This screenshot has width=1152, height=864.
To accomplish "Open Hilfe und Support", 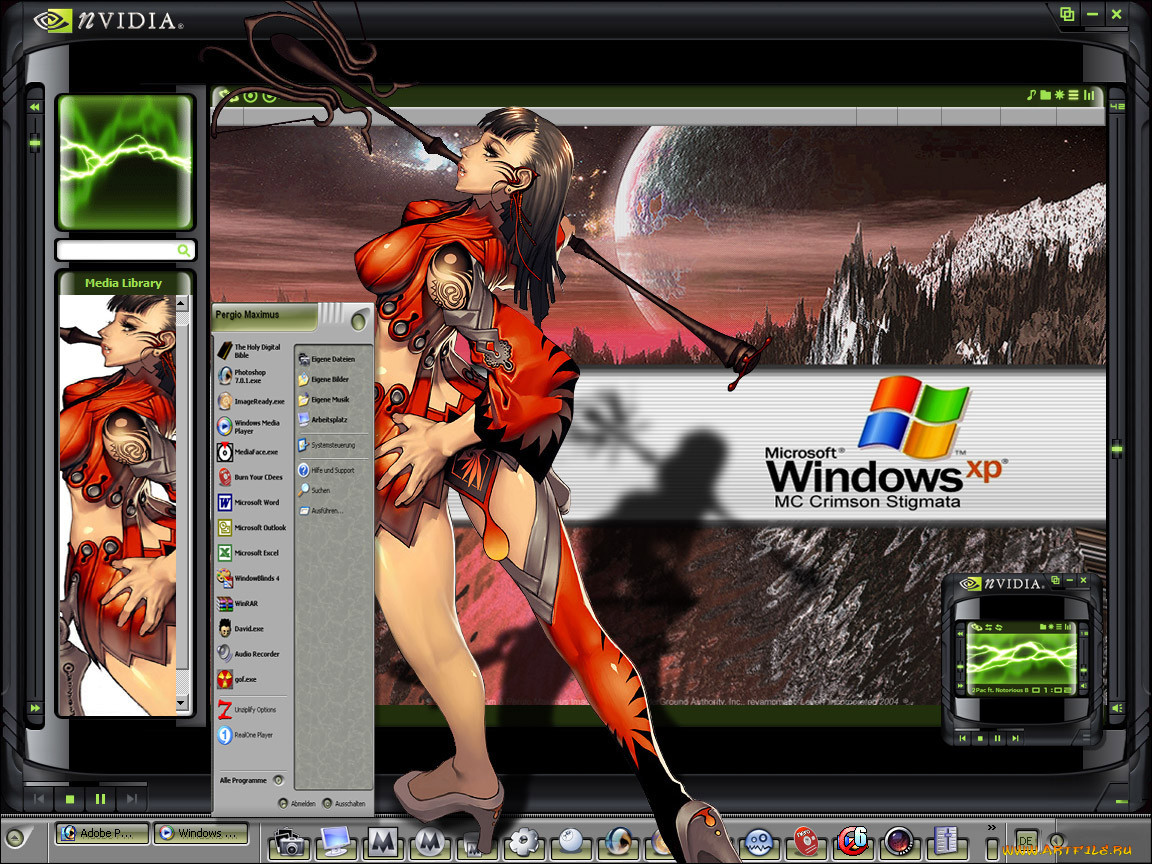I will tap(327, 470).
